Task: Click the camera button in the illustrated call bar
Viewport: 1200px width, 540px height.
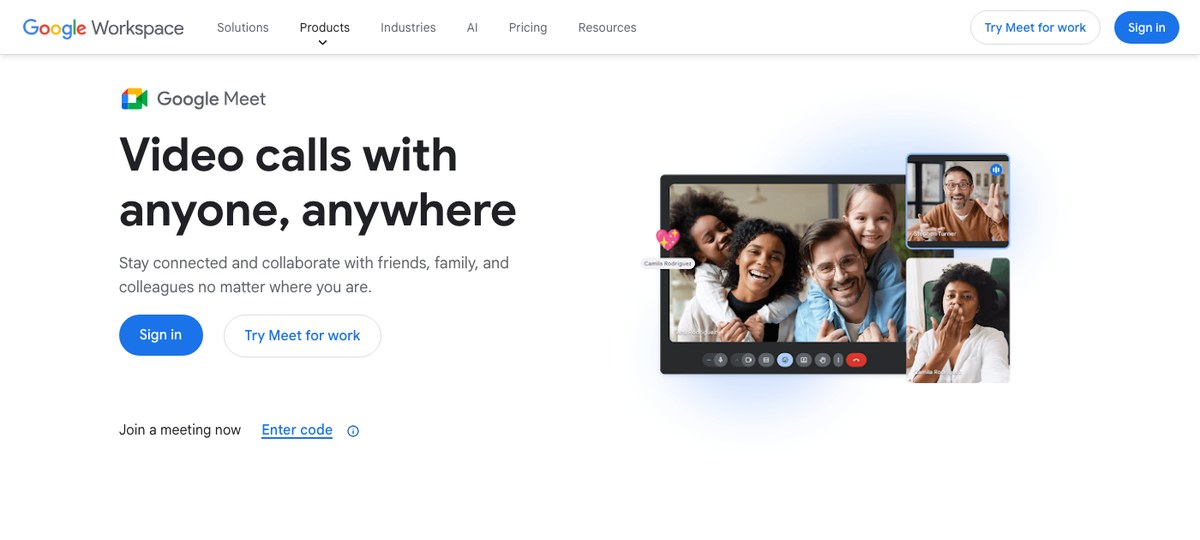Action: 748,360
